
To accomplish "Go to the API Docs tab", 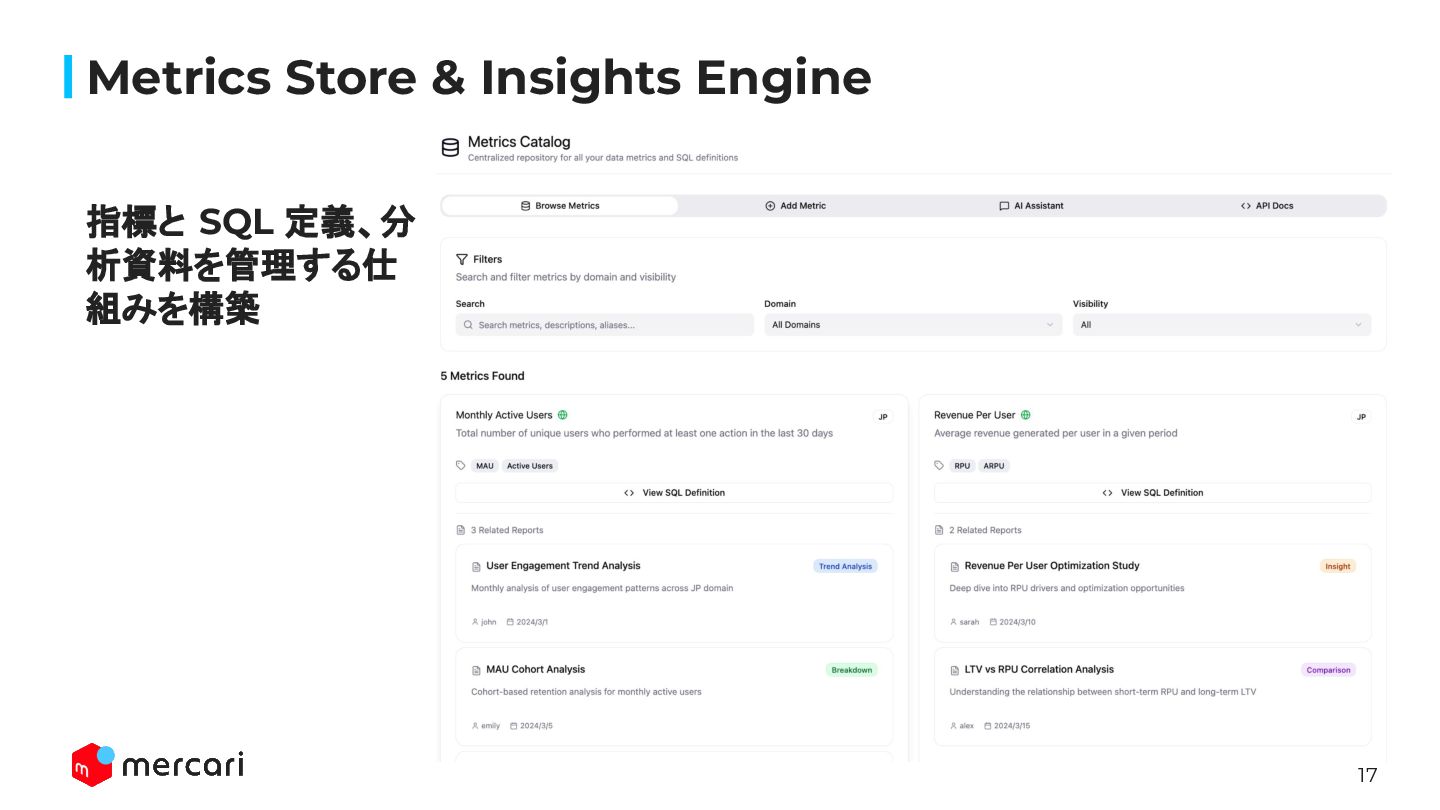I will 1267,206.
